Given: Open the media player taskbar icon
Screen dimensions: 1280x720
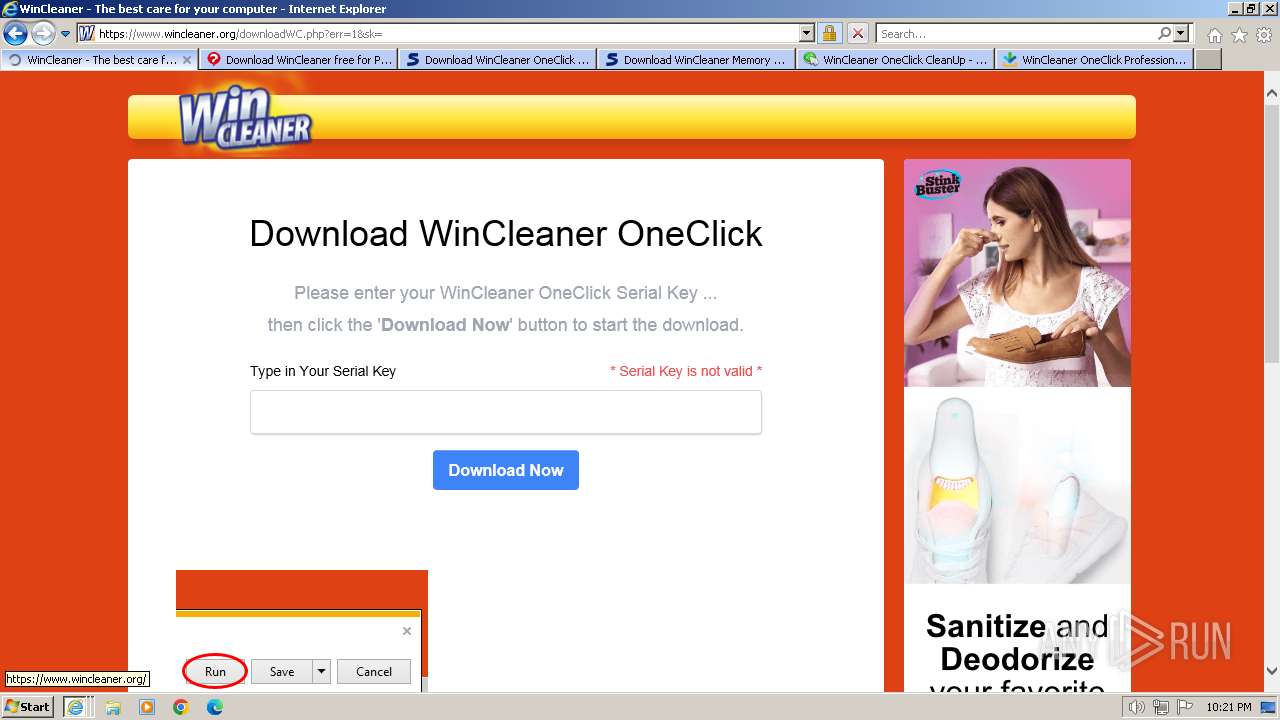Looking at the screenshot, I should 147,707.
